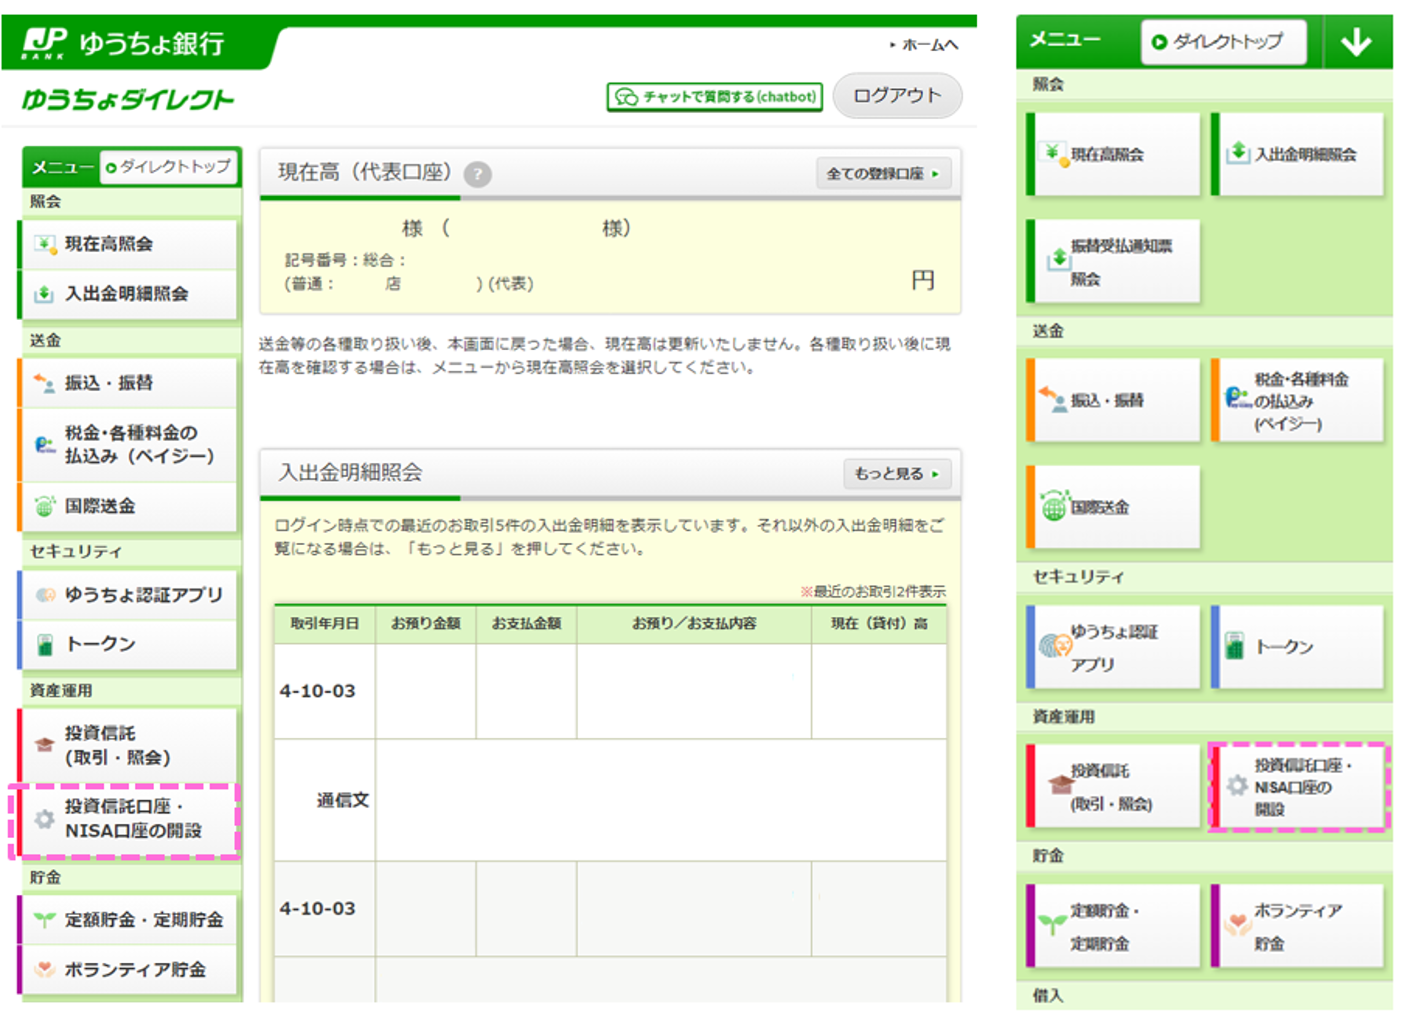Click the お支払金額 column header

click(x=526, y=623)
